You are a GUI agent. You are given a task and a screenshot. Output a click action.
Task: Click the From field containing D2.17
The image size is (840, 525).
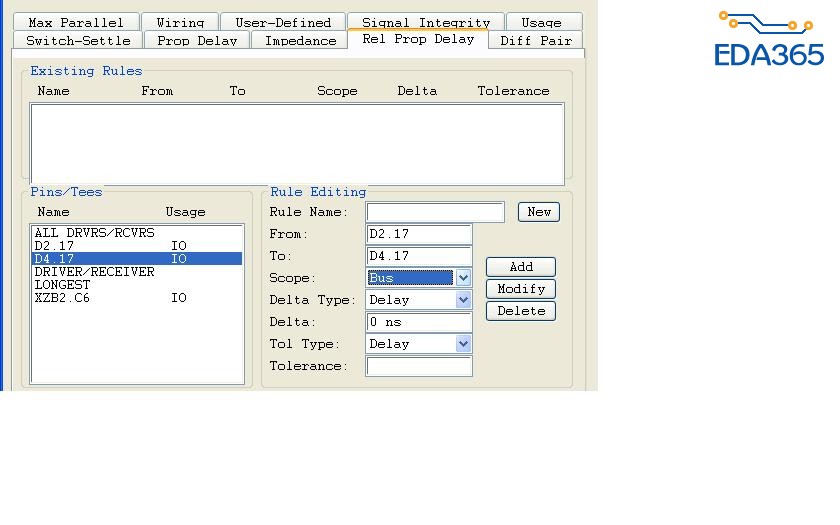pyautogui.click(x=419, y=234)
